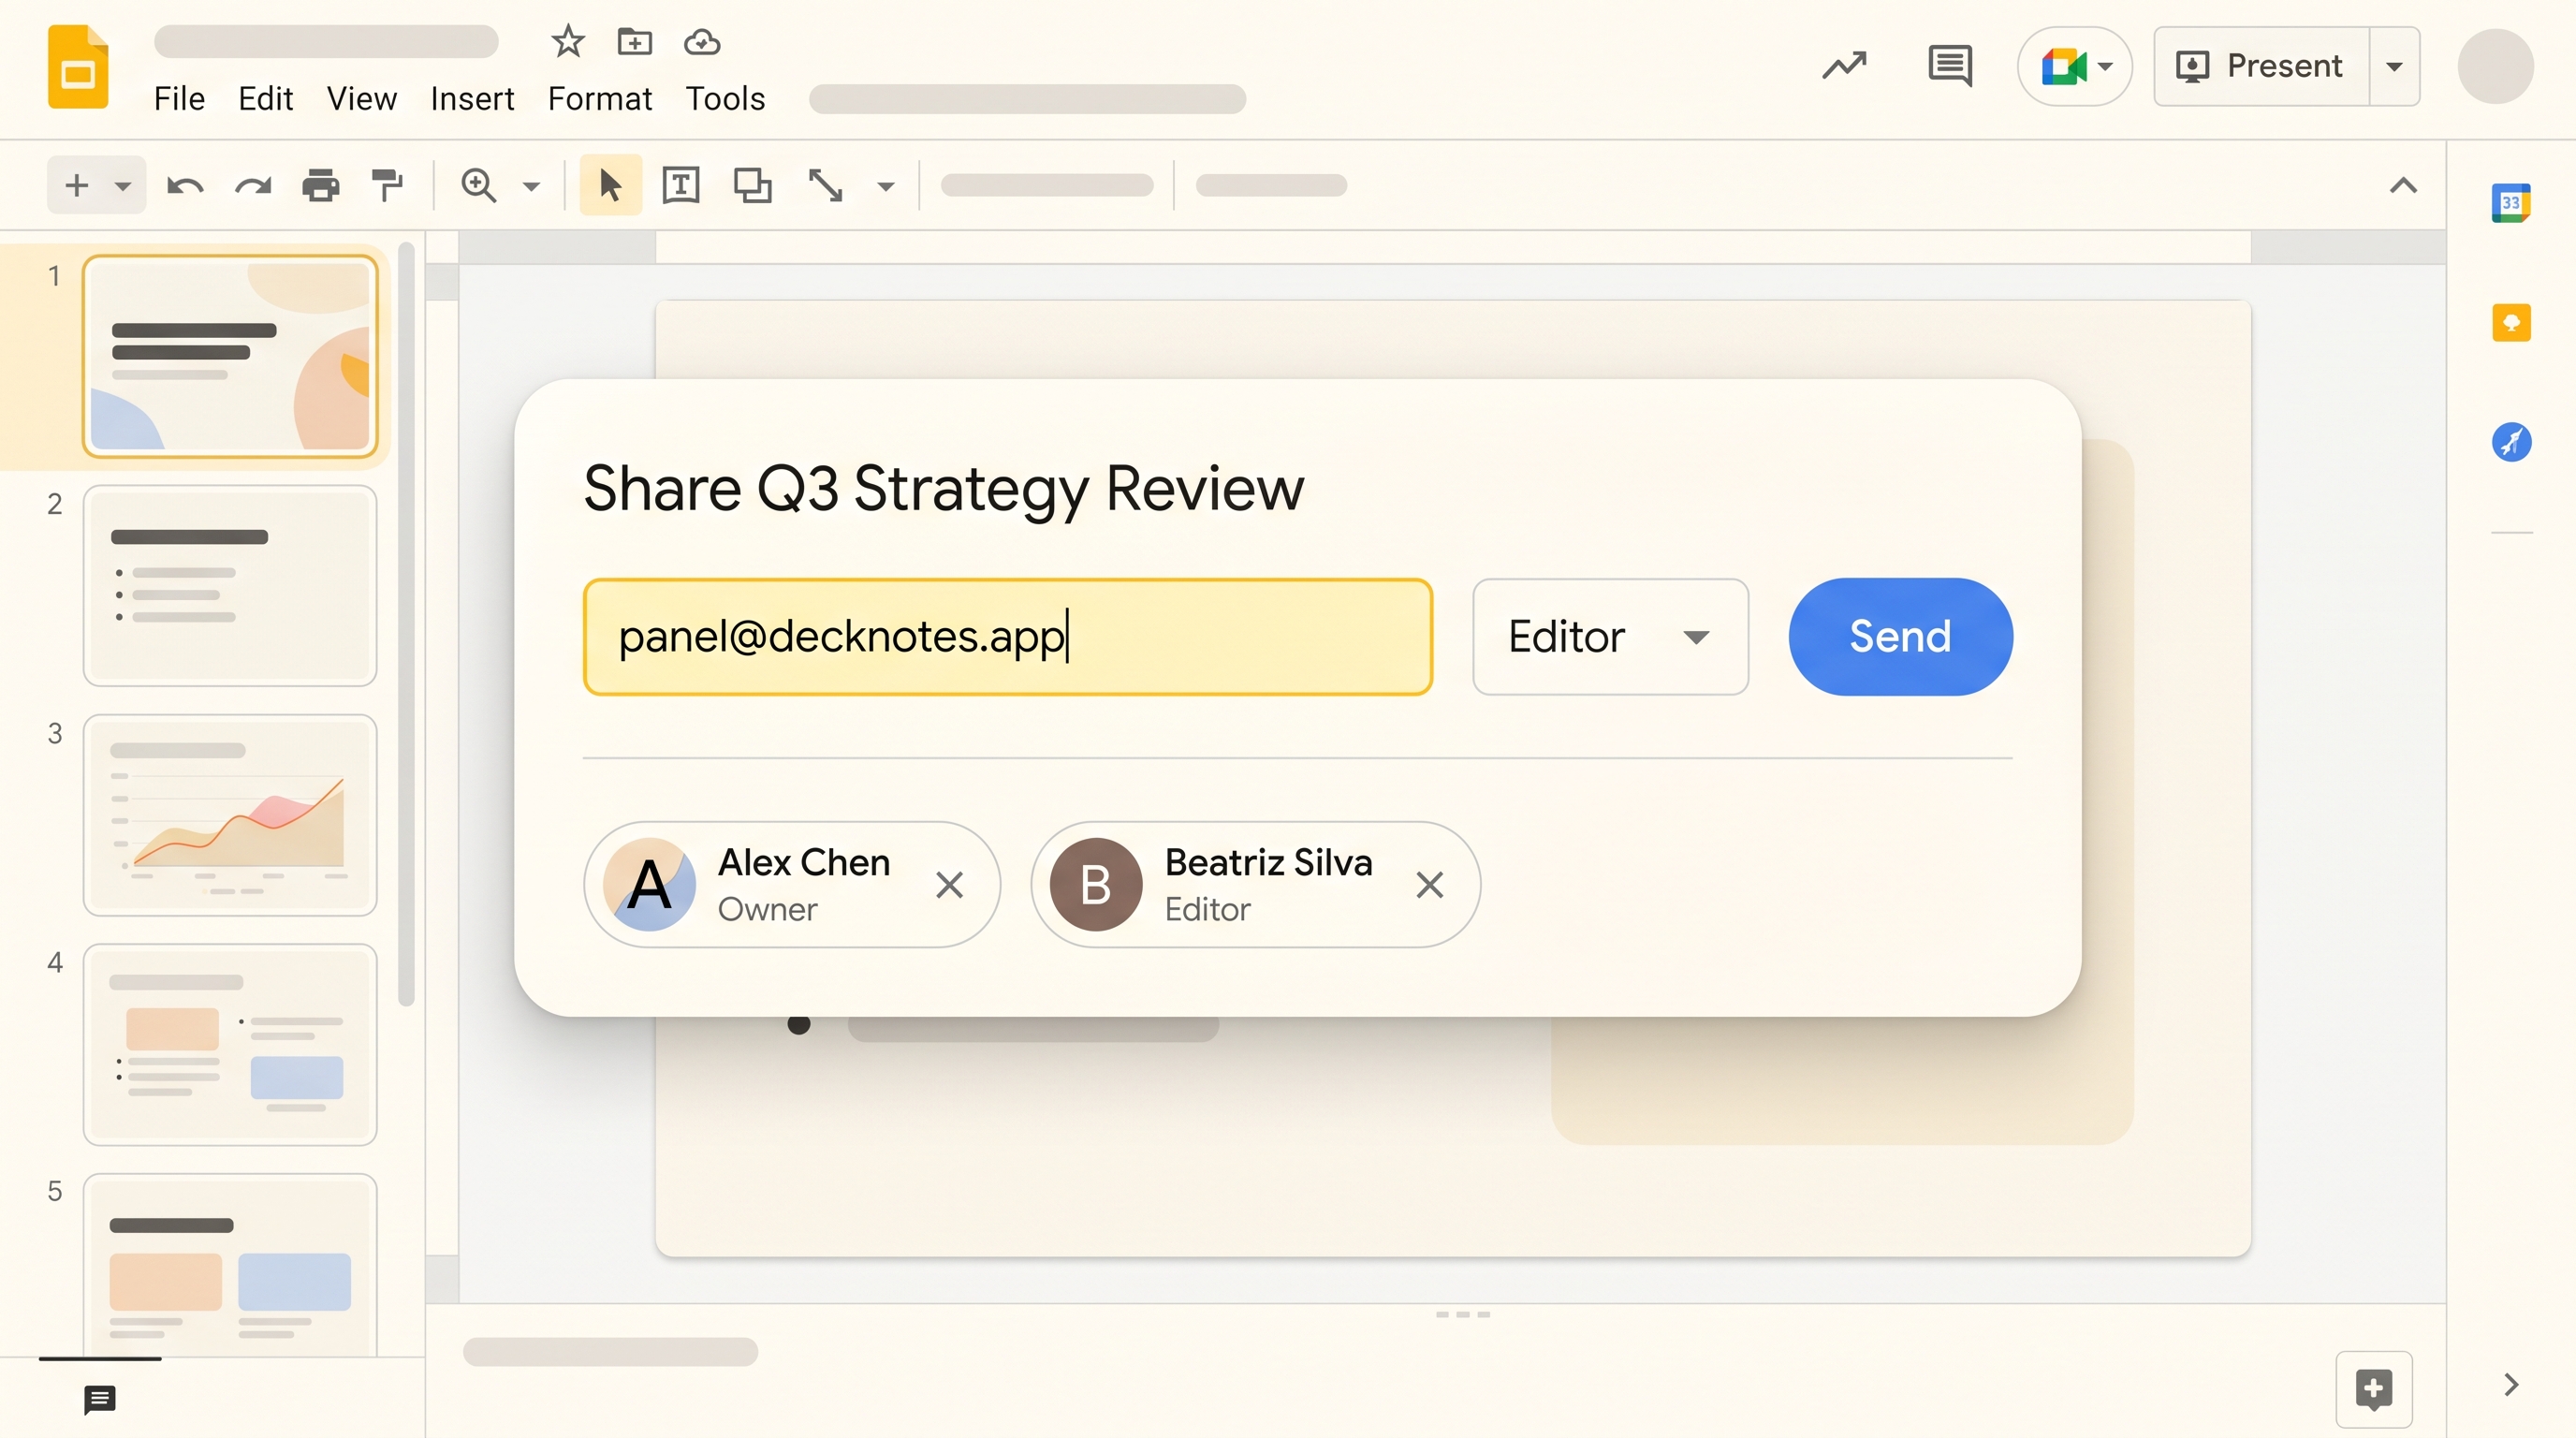Viewport: 2576px width, 1438px height.
Task: Open comment history
Action: 1948,66
